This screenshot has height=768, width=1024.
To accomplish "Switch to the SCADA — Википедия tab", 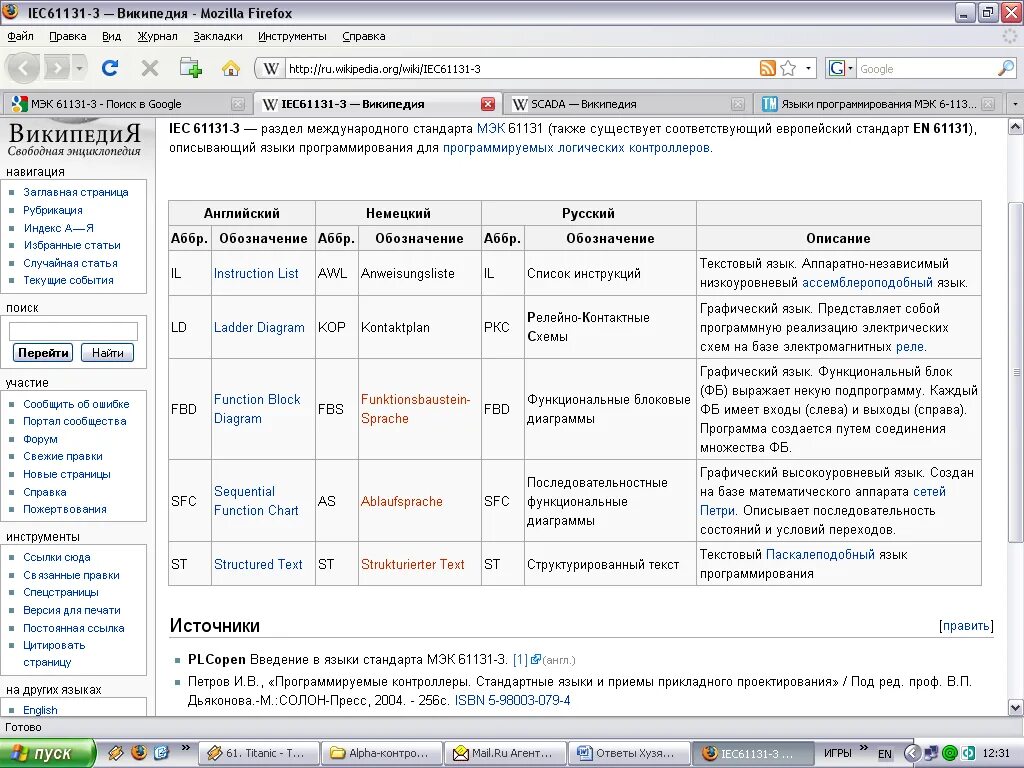I will click(627, 104).
